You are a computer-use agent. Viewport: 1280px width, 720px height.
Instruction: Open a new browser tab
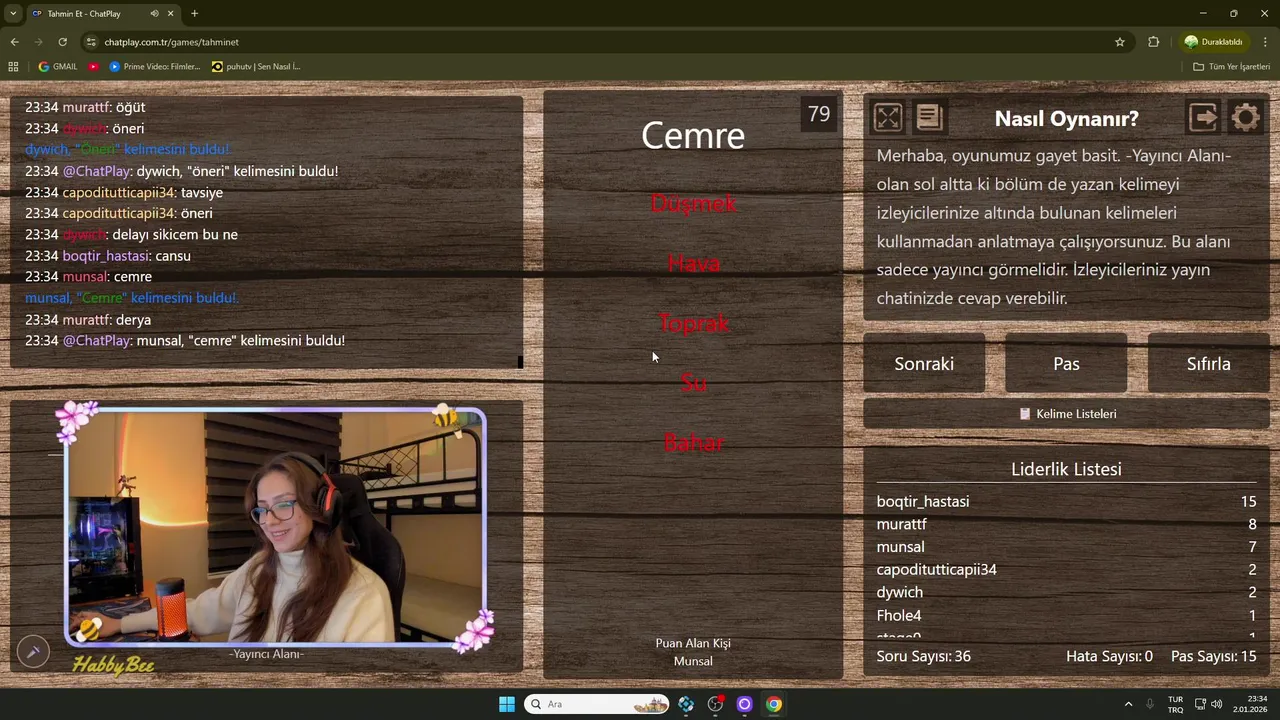[194, 14]
